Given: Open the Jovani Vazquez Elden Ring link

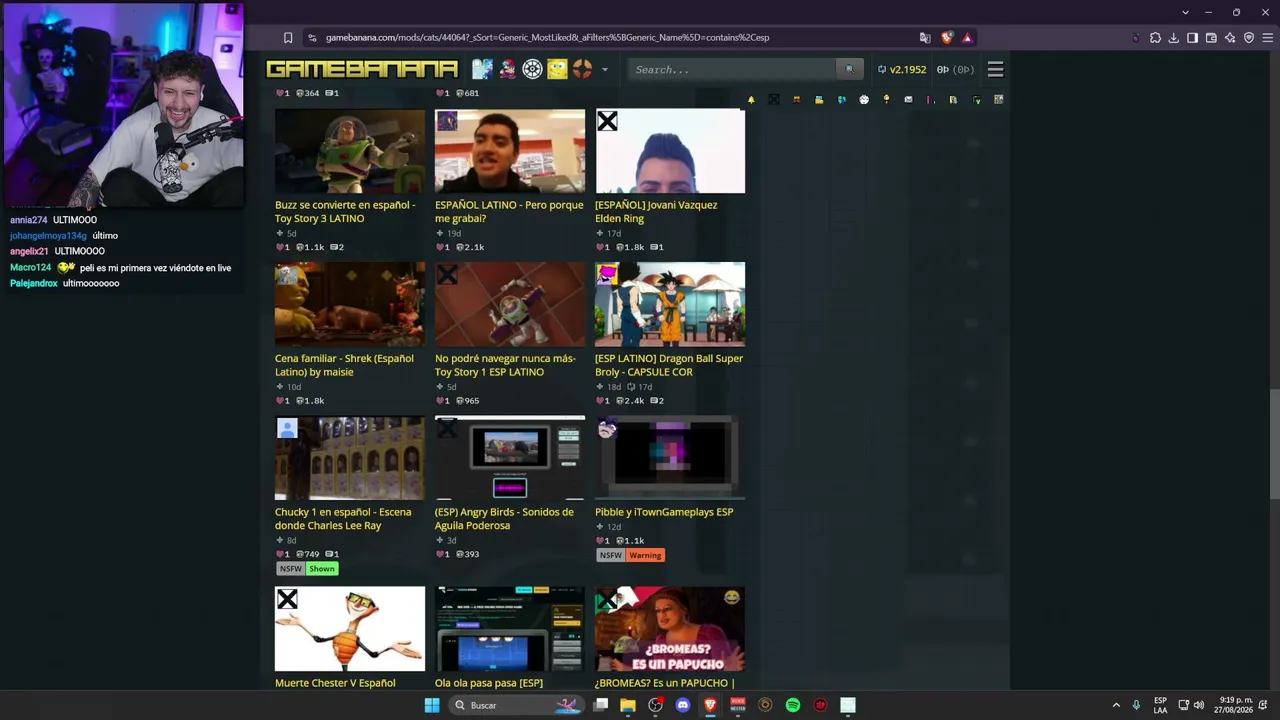Looking at the screenshot, I should tap(656, 212).
